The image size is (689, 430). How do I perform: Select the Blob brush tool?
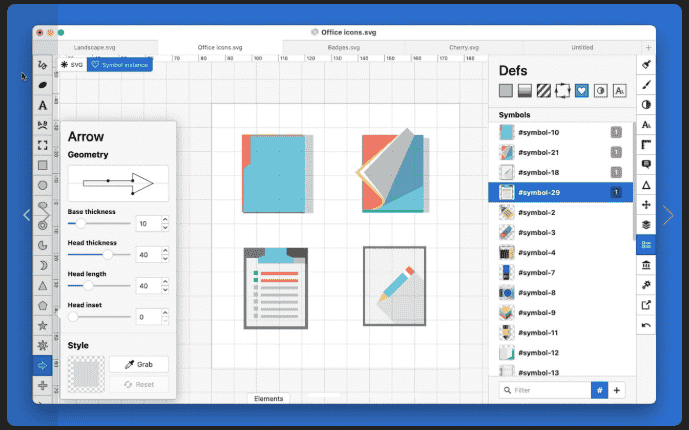pos(42,85)
